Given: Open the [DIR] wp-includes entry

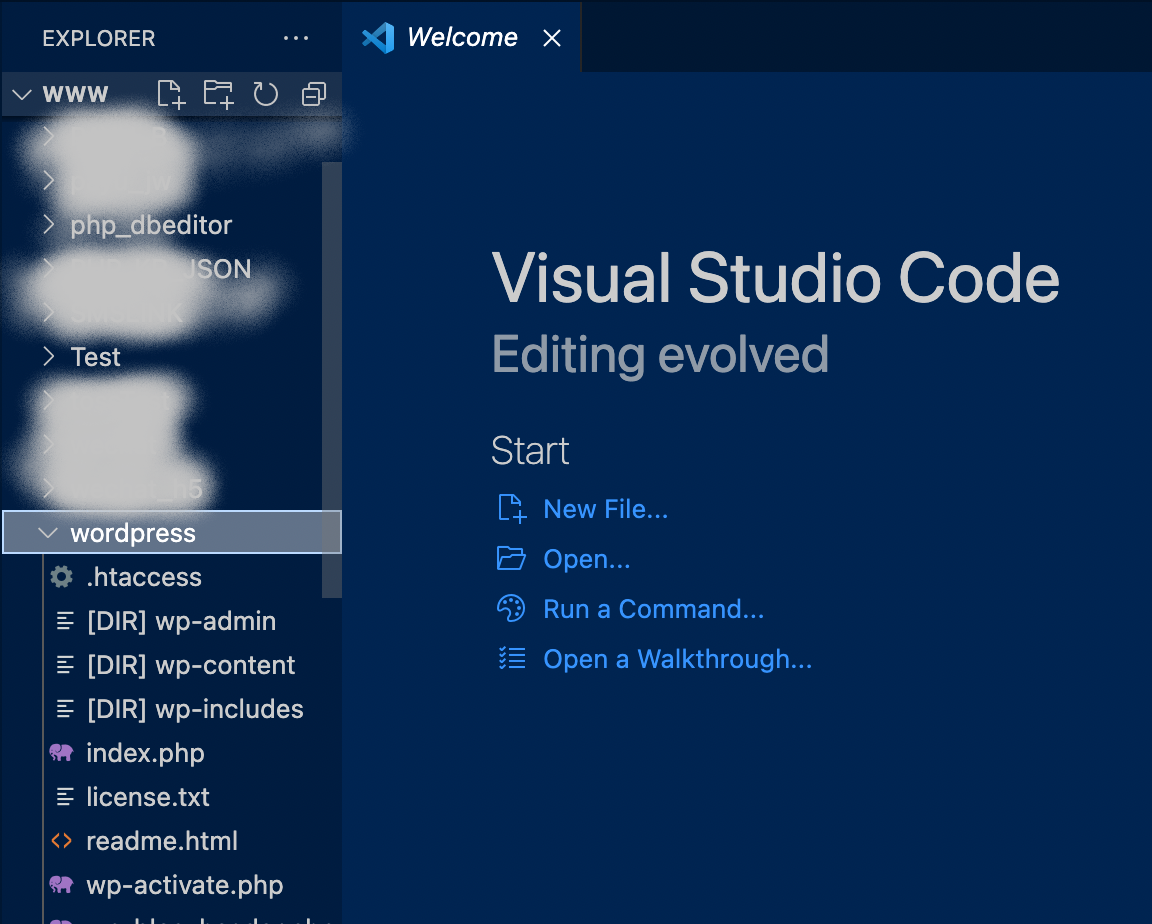Looking at the screenshot, I should [195, 710].
